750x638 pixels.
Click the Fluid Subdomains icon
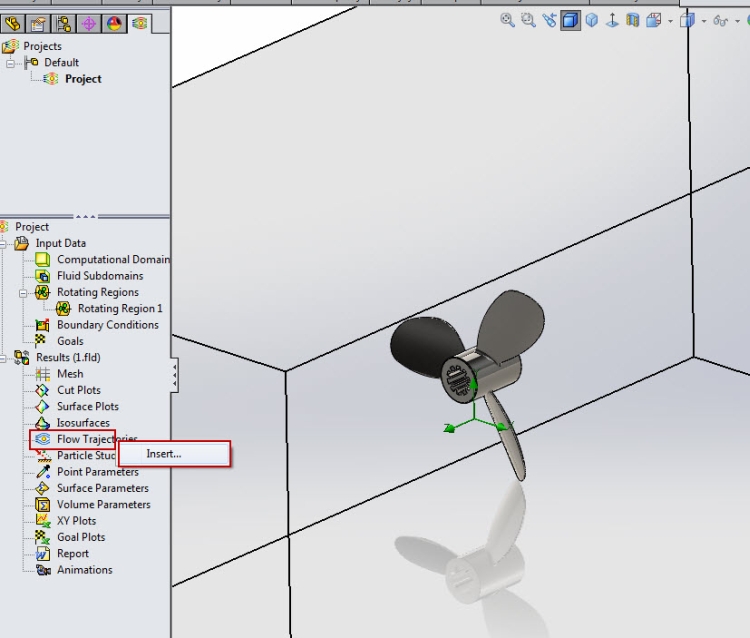[x=42, y=276]
